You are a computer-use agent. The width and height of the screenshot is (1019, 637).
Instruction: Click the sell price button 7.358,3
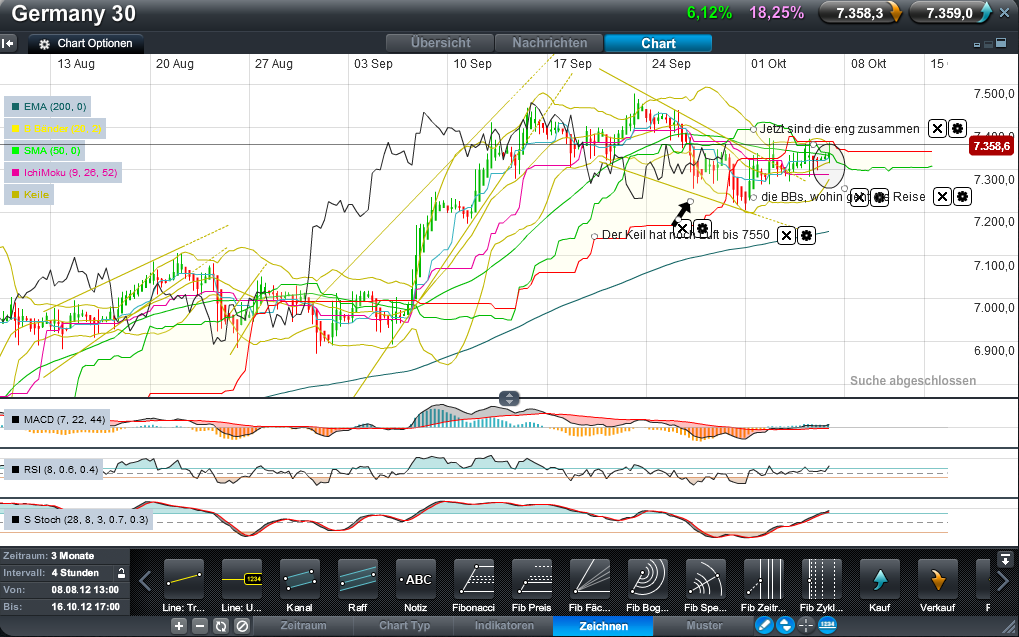click(860, 12)
